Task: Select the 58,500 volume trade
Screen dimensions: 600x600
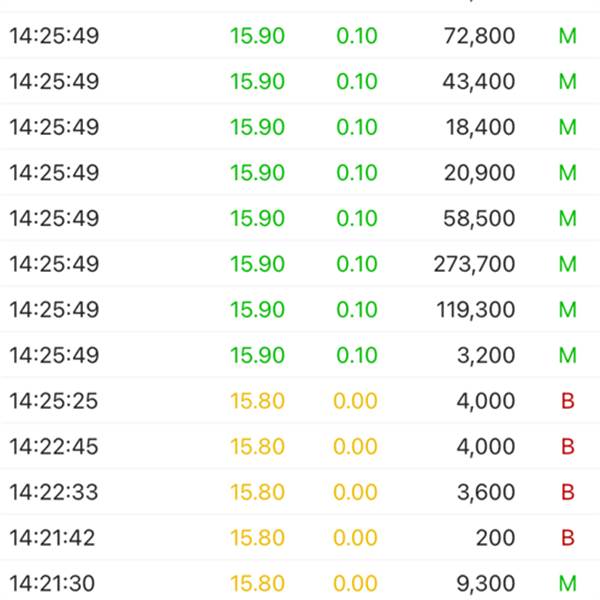Action: [478, 218]
